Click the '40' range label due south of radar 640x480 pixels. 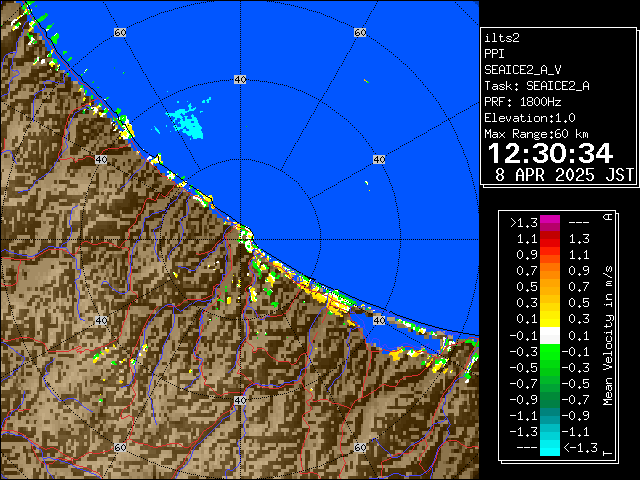click(x=240, y=400)
